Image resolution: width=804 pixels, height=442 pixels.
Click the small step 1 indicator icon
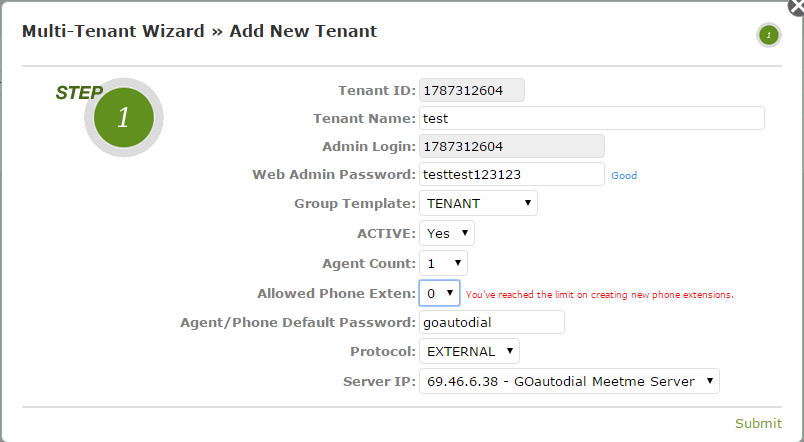click(768, 35)
